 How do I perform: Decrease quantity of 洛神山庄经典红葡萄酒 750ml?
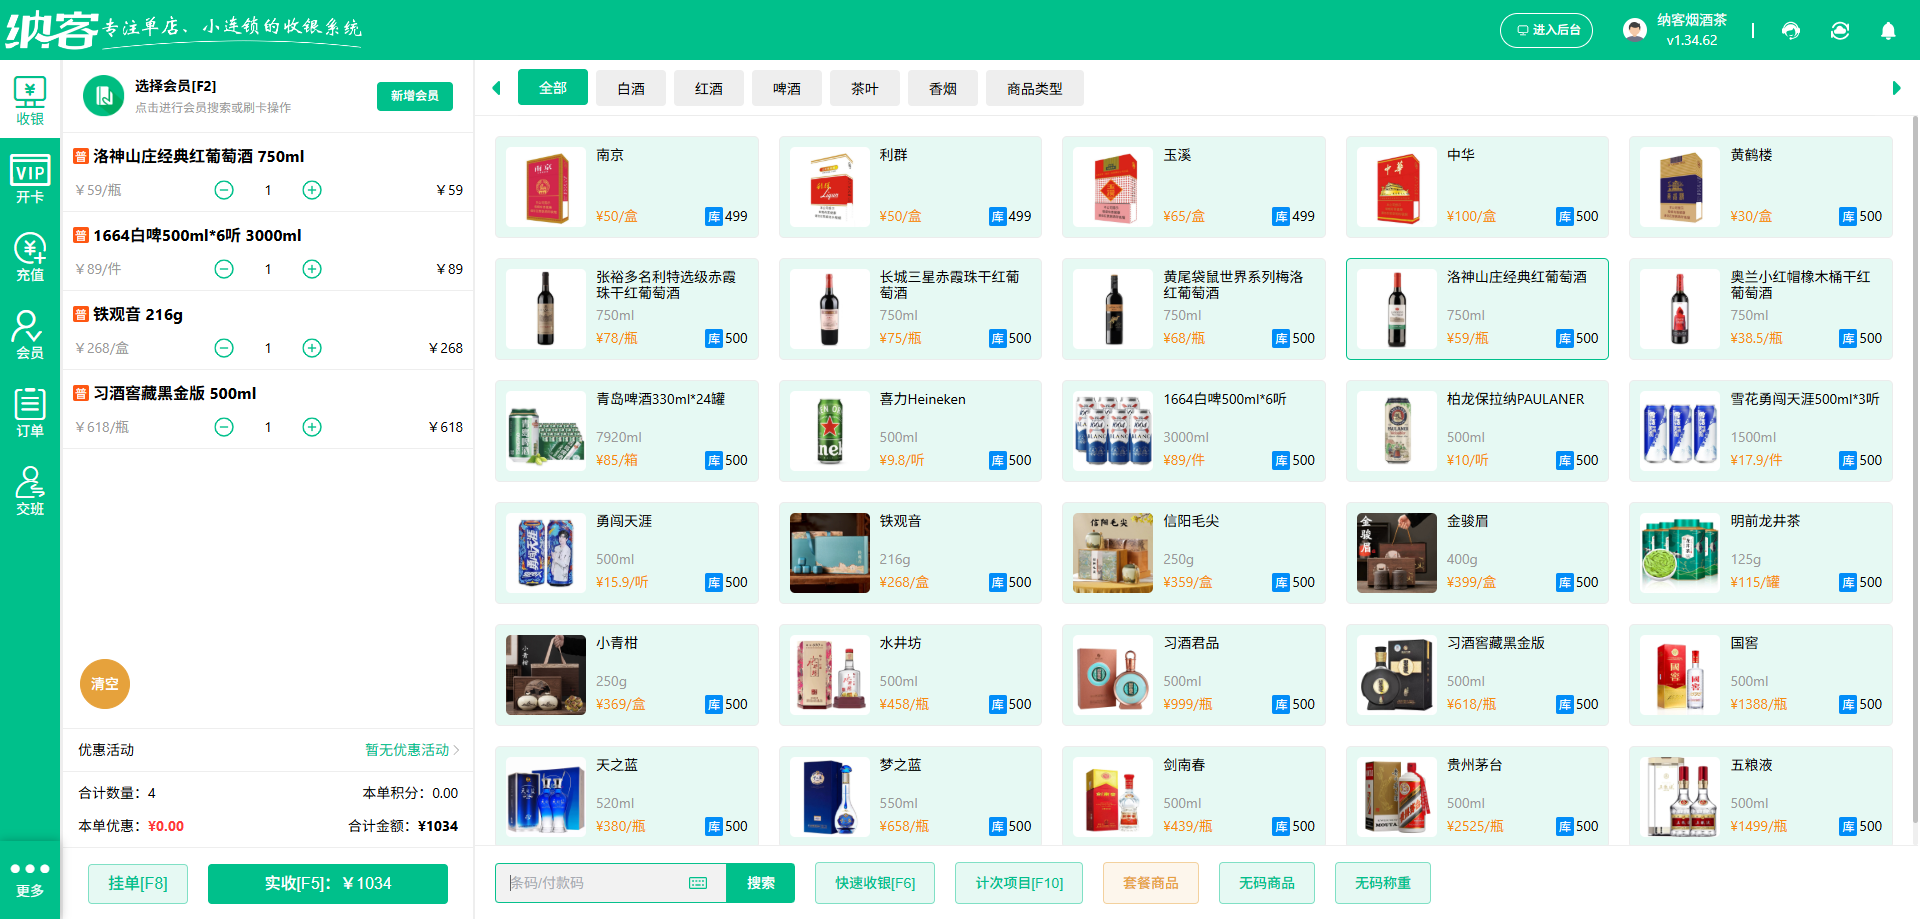(x=224, y=190)
